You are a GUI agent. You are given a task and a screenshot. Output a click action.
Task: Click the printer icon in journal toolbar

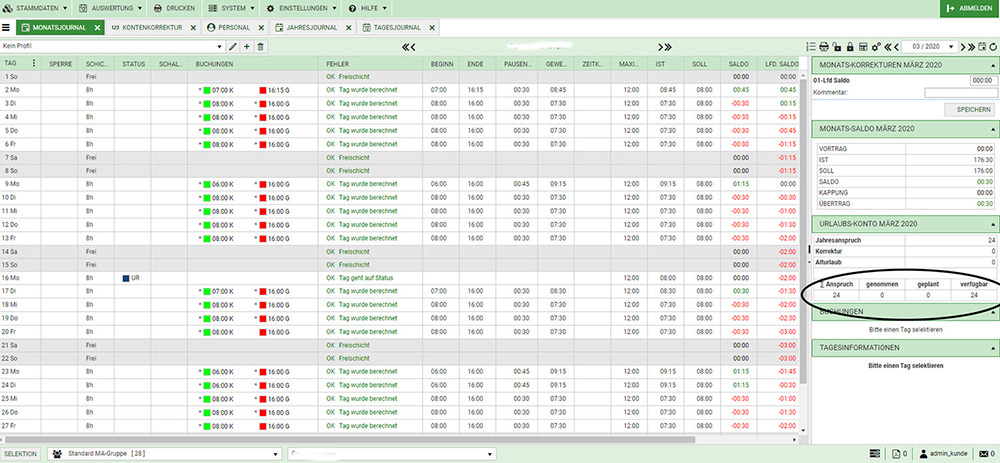click(x=824, y=47)
